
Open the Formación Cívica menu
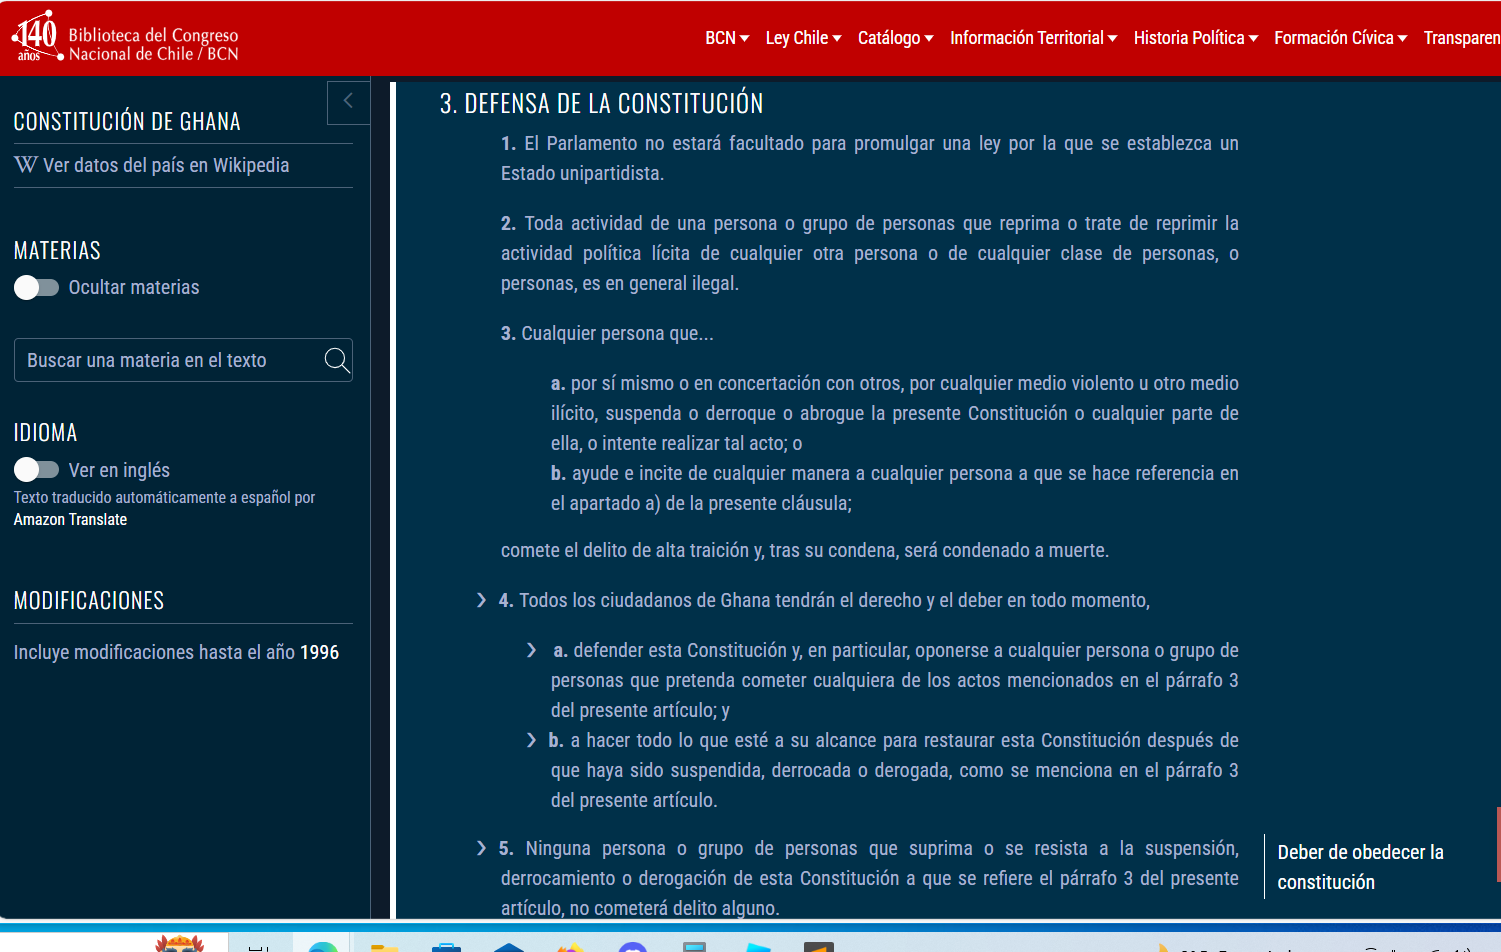click(x=1341, y=38)
